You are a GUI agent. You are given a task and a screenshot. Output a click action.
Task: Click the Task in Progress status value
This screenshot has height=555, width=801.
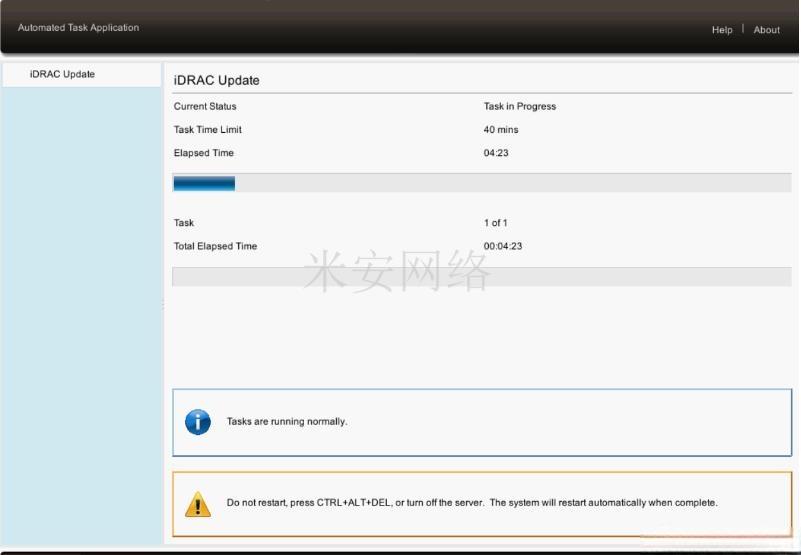pos(520,106)
